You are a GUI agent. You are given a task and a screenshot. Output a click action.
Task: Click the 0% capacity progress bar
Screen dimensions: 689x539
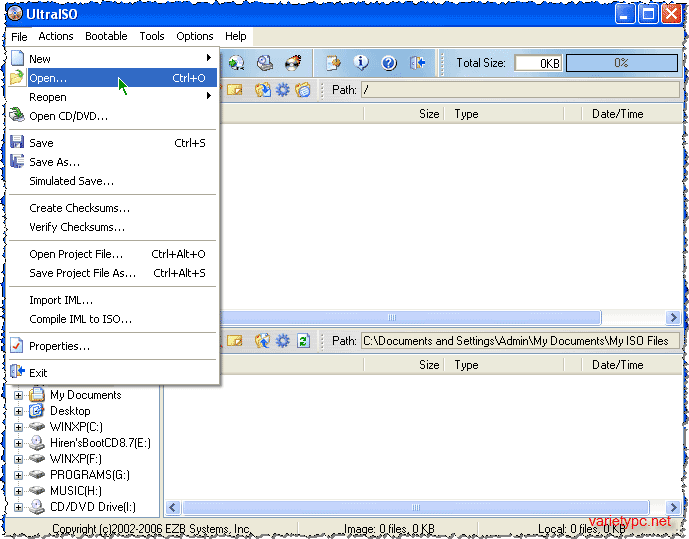622,63
